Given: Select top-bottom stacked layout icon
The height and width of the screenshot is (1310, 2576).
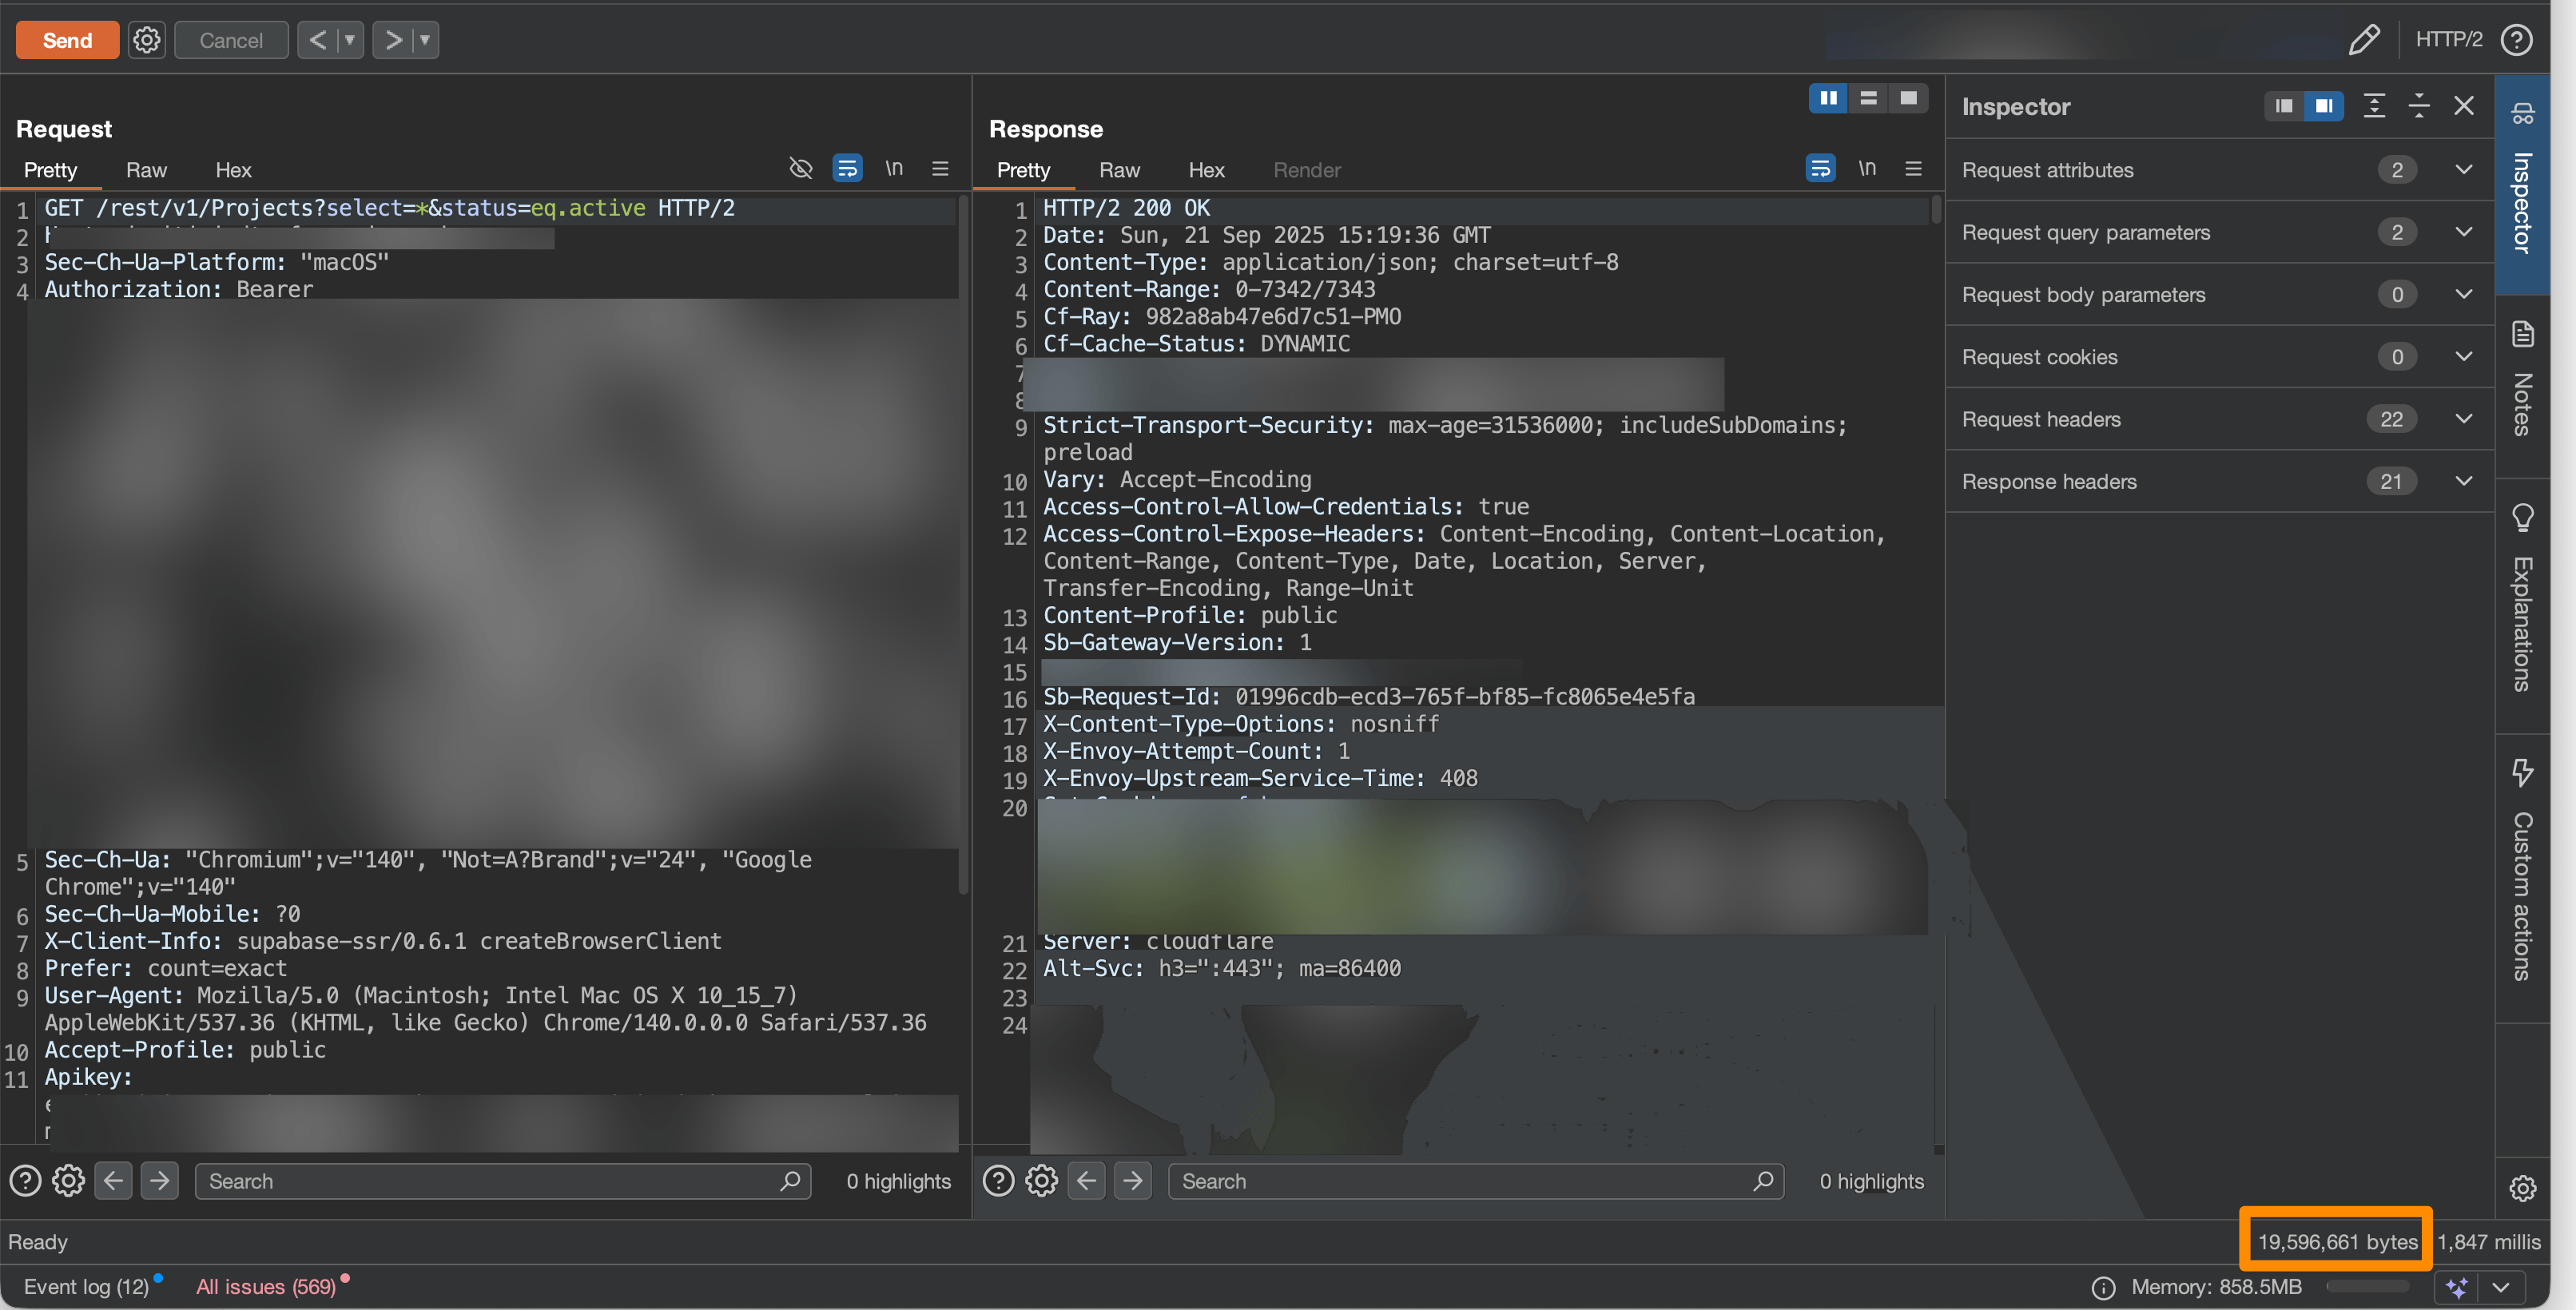Looking at the screenshot, I should (1868, 98).
